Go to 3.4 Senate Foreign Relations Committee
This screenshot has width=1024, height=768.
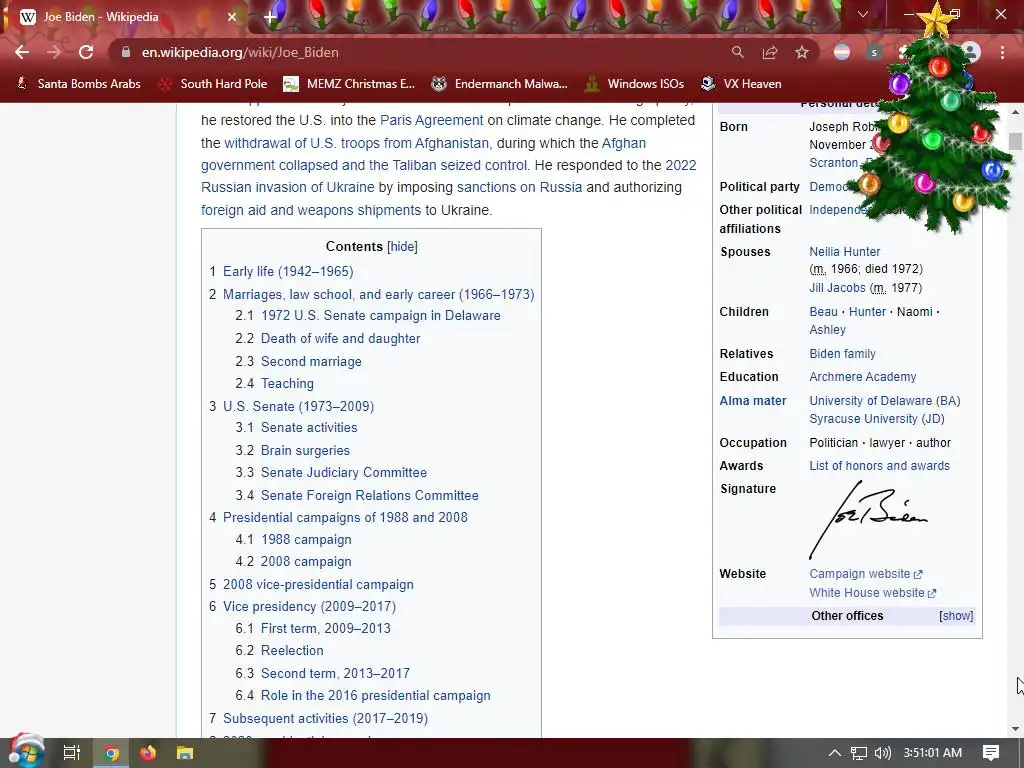pyautogui.click(x=370, y=495)
